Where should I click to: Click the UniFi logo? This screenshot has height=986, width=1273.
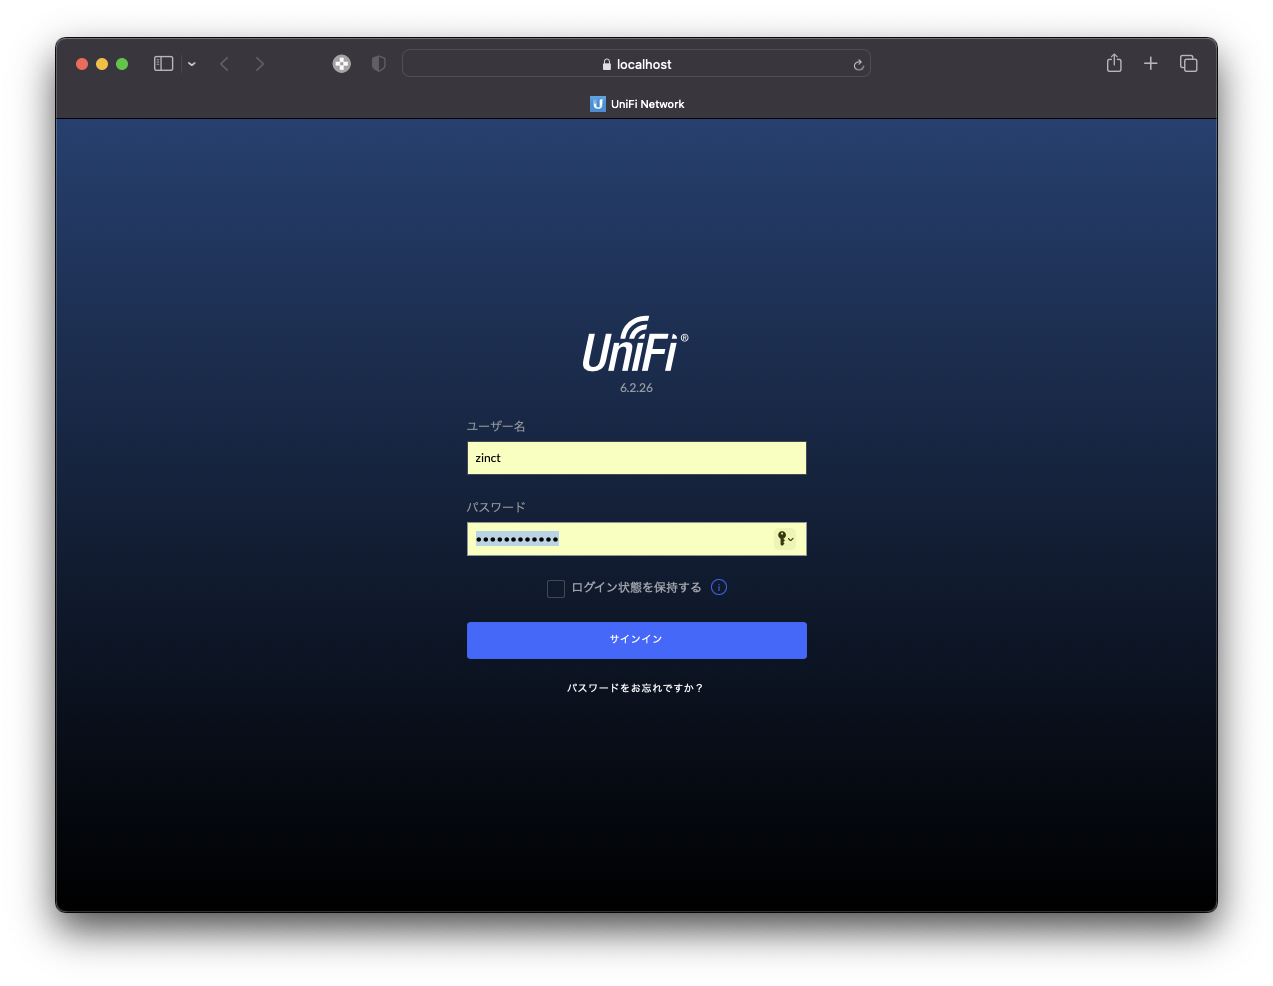(636, 344)
